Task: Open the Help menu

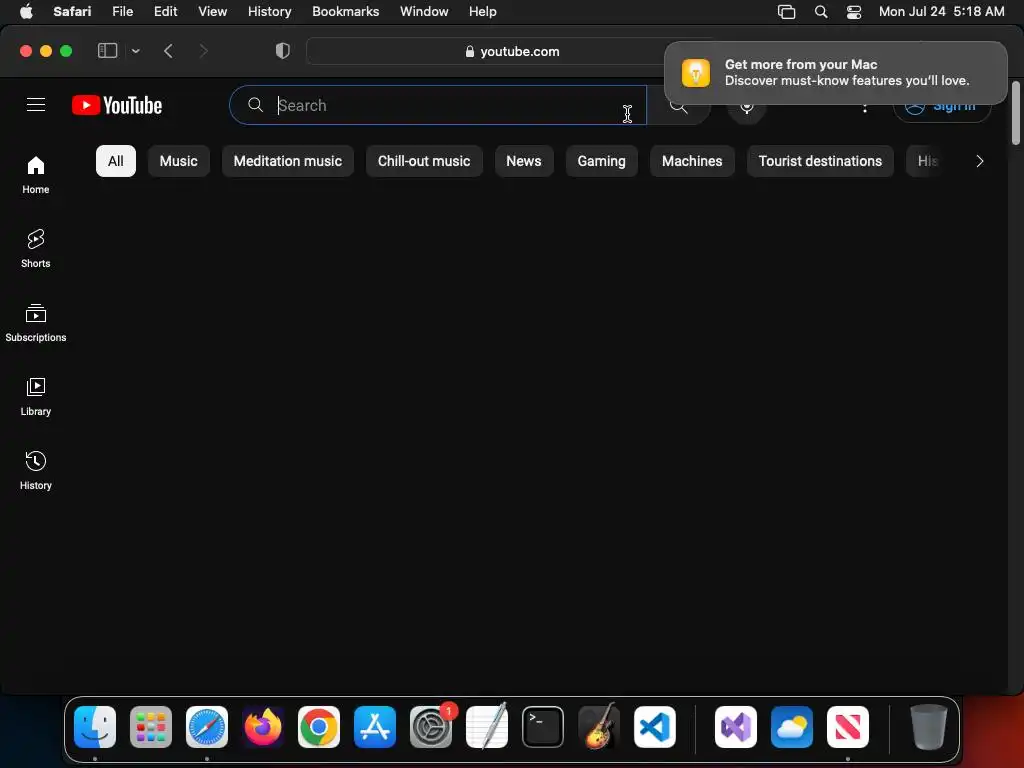Action: tap(483, 12)
